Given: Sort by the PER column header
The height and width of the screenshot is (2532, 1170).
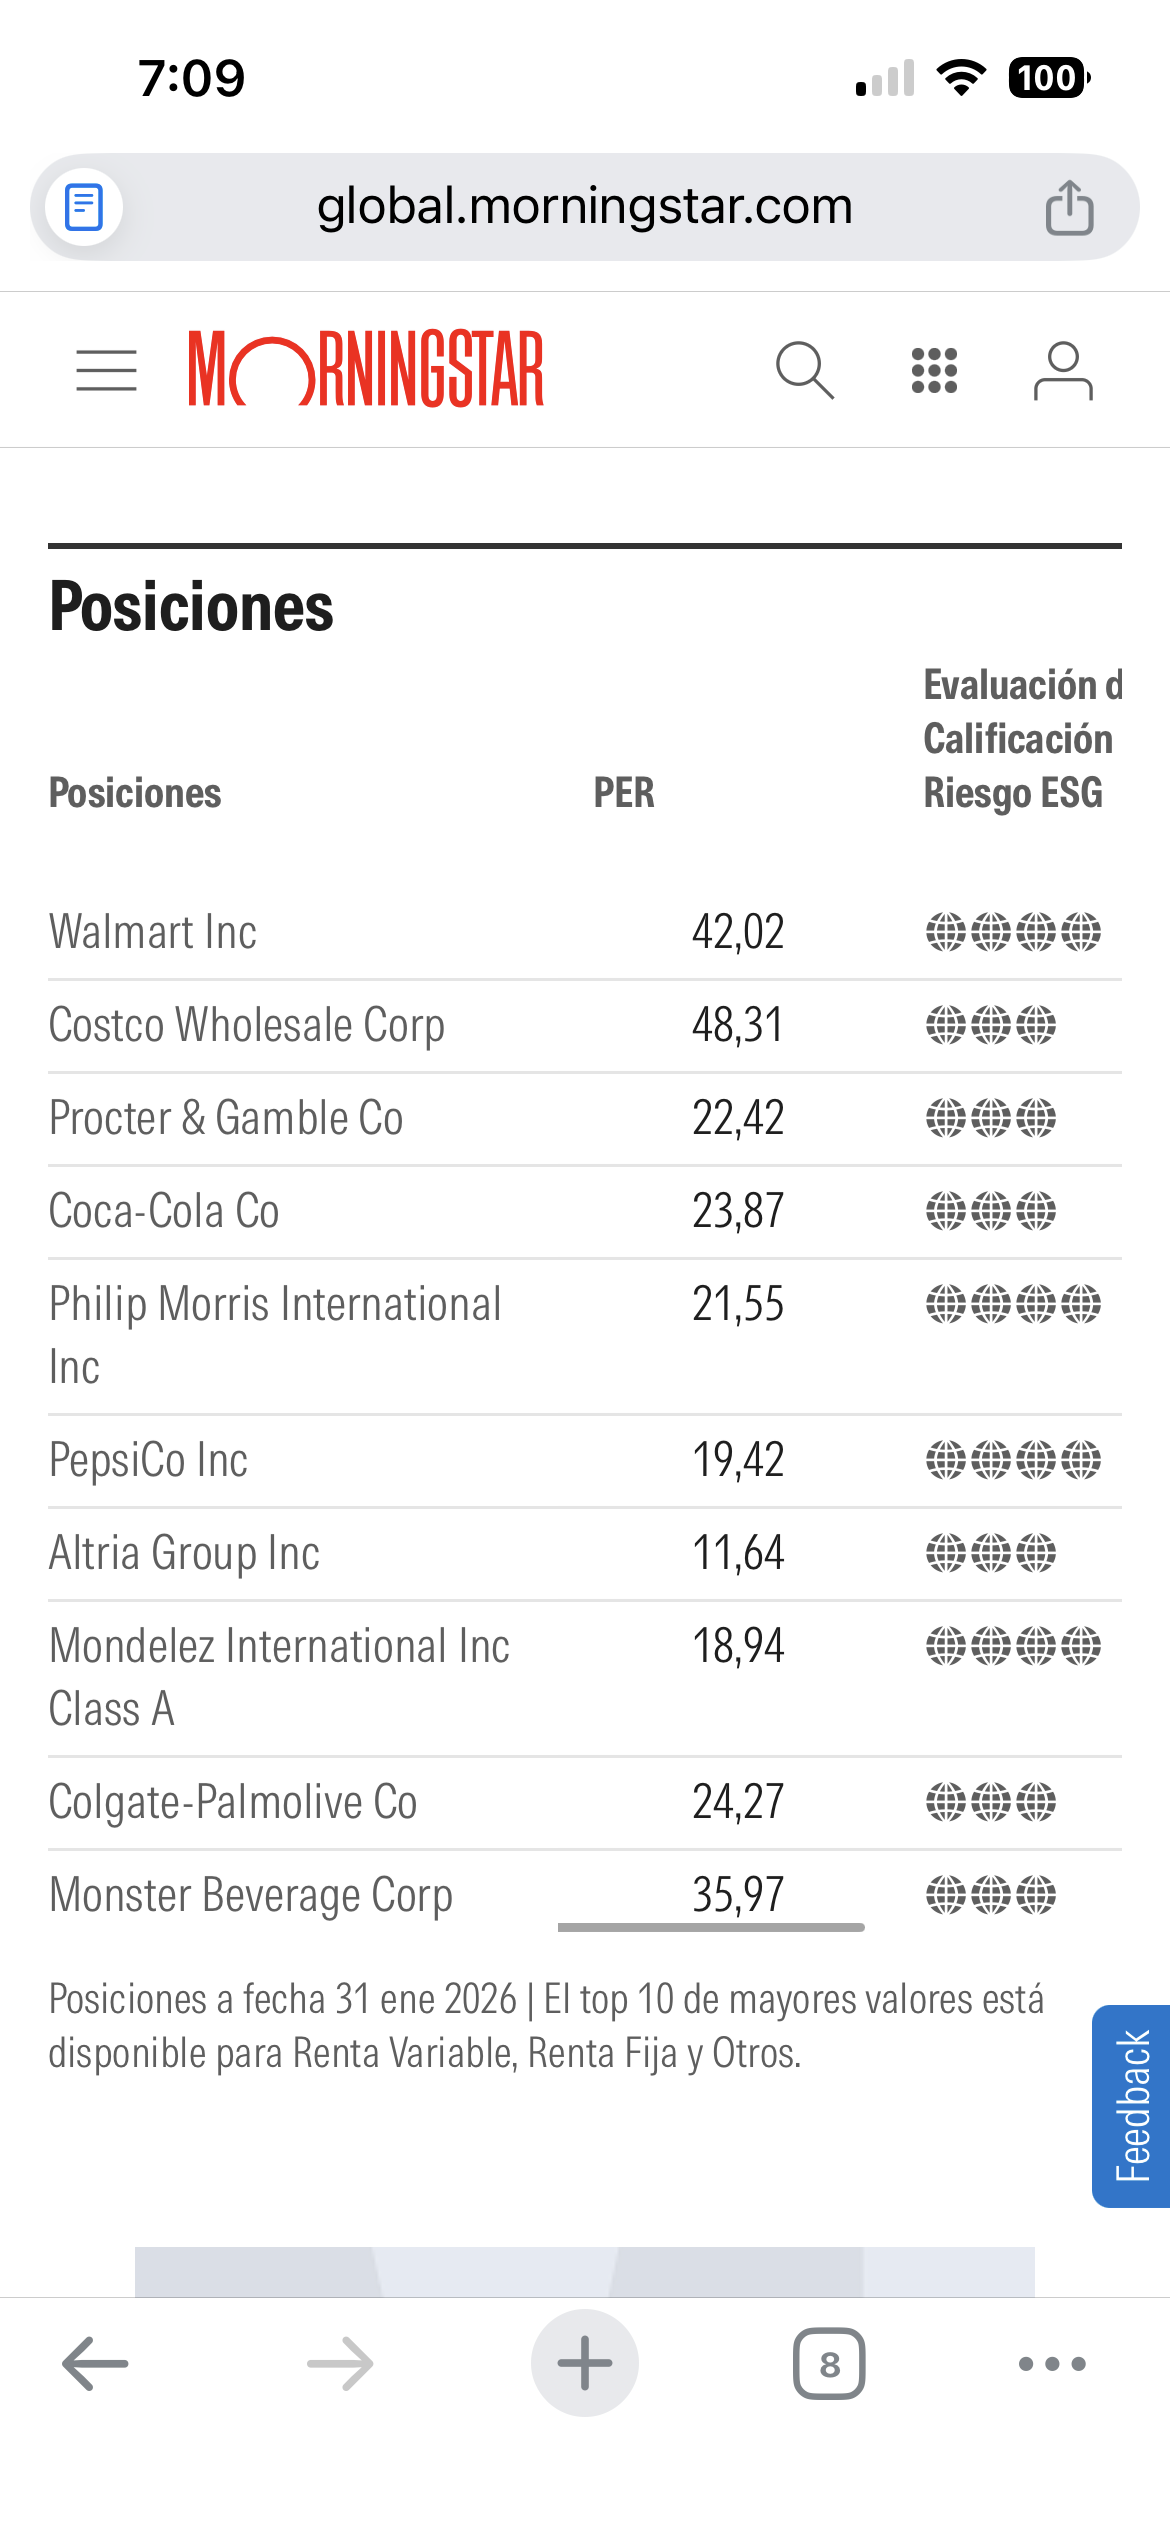Looking at the screenshot, I should tap(624, 793).
